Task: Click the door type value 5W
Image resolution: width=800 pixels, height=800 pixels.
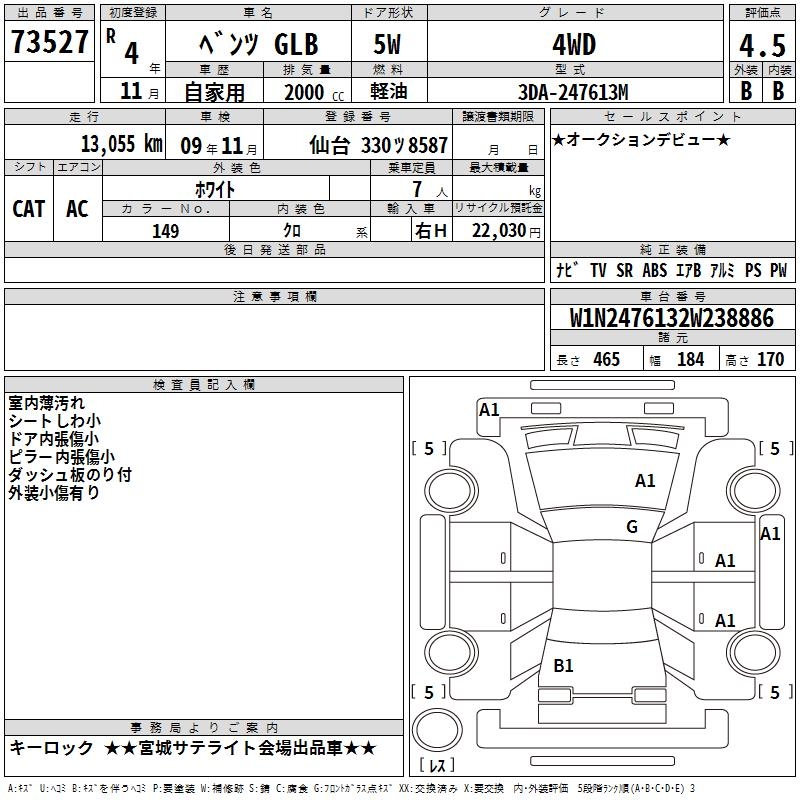Action: tap(387, 44)
